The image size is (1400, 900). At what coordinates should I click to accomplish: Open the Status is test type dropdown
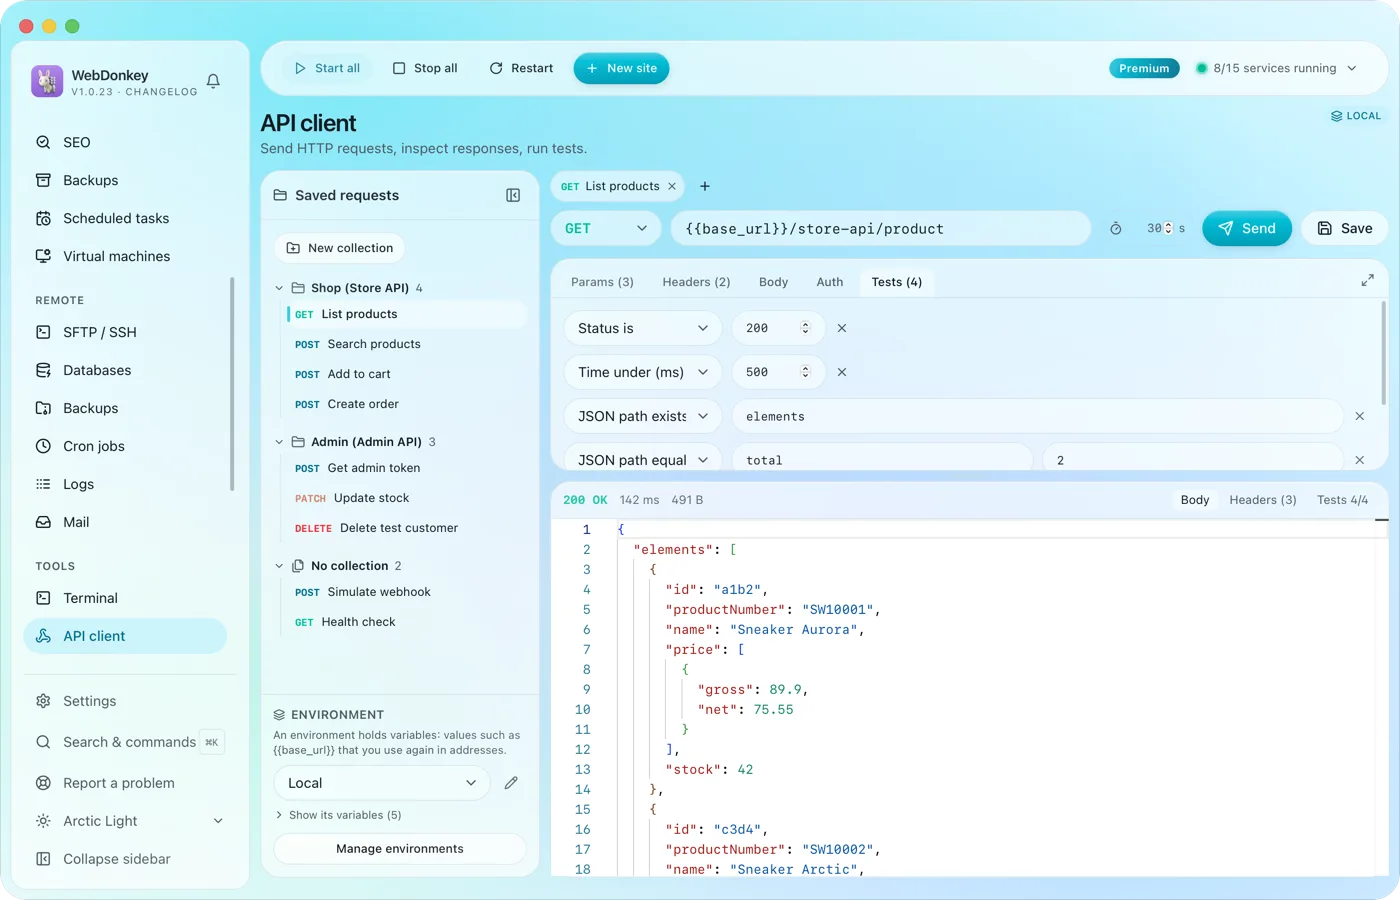click(x=642, y=328)
